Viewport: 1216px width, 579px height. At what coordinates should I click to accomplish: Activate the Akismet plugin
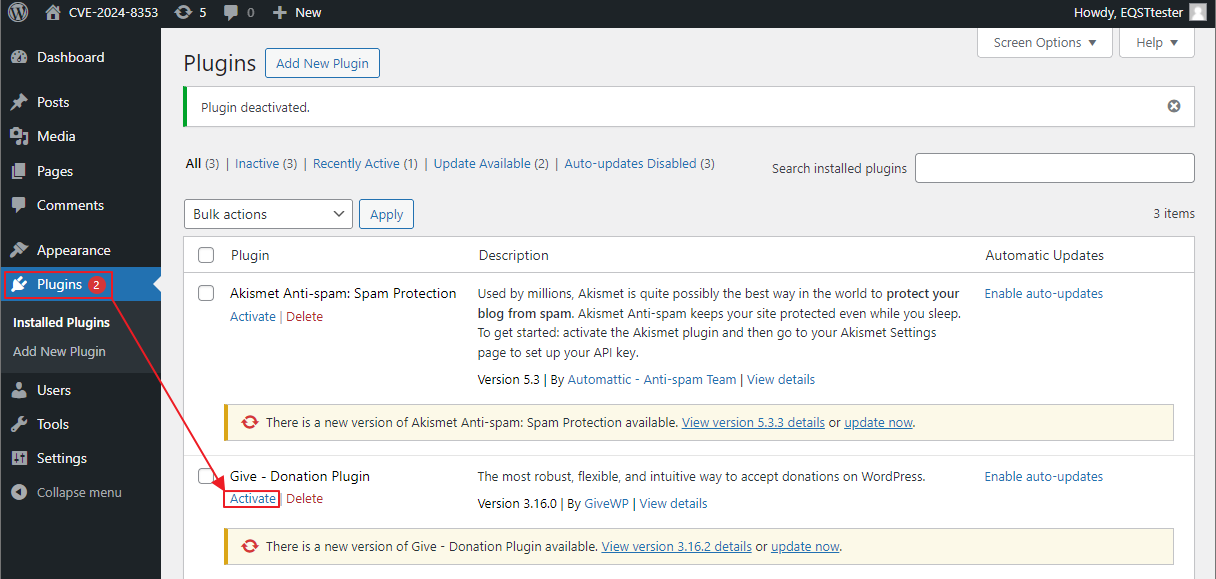[x=253, y=316]
